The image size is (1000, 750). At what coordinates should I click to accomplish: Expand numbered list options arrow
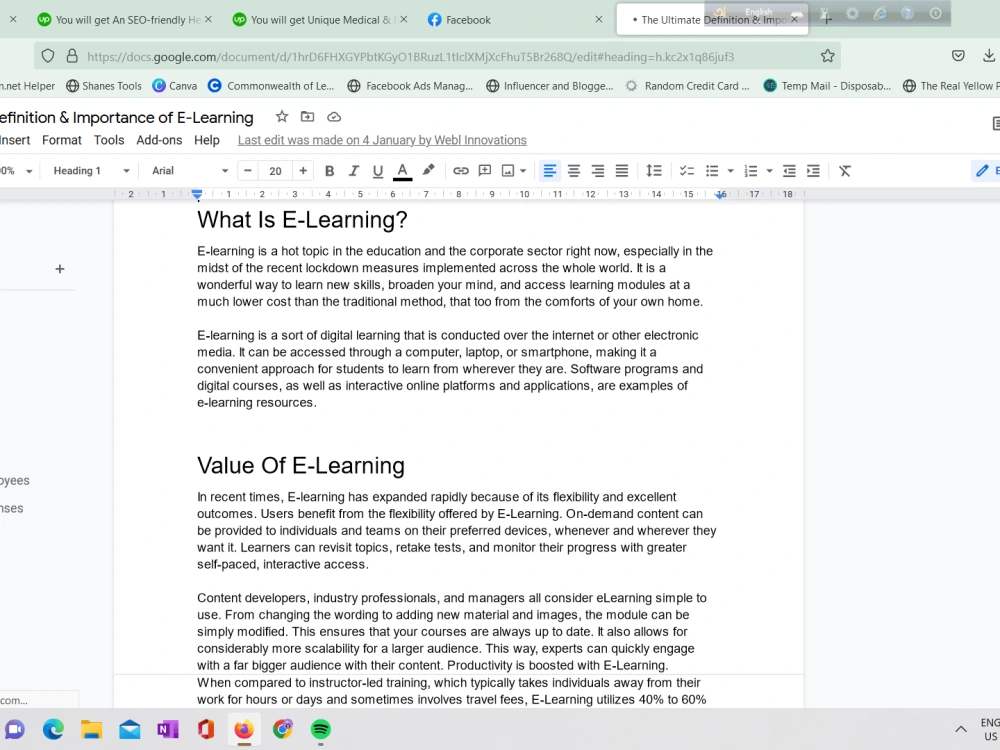(x=769, y=171)
